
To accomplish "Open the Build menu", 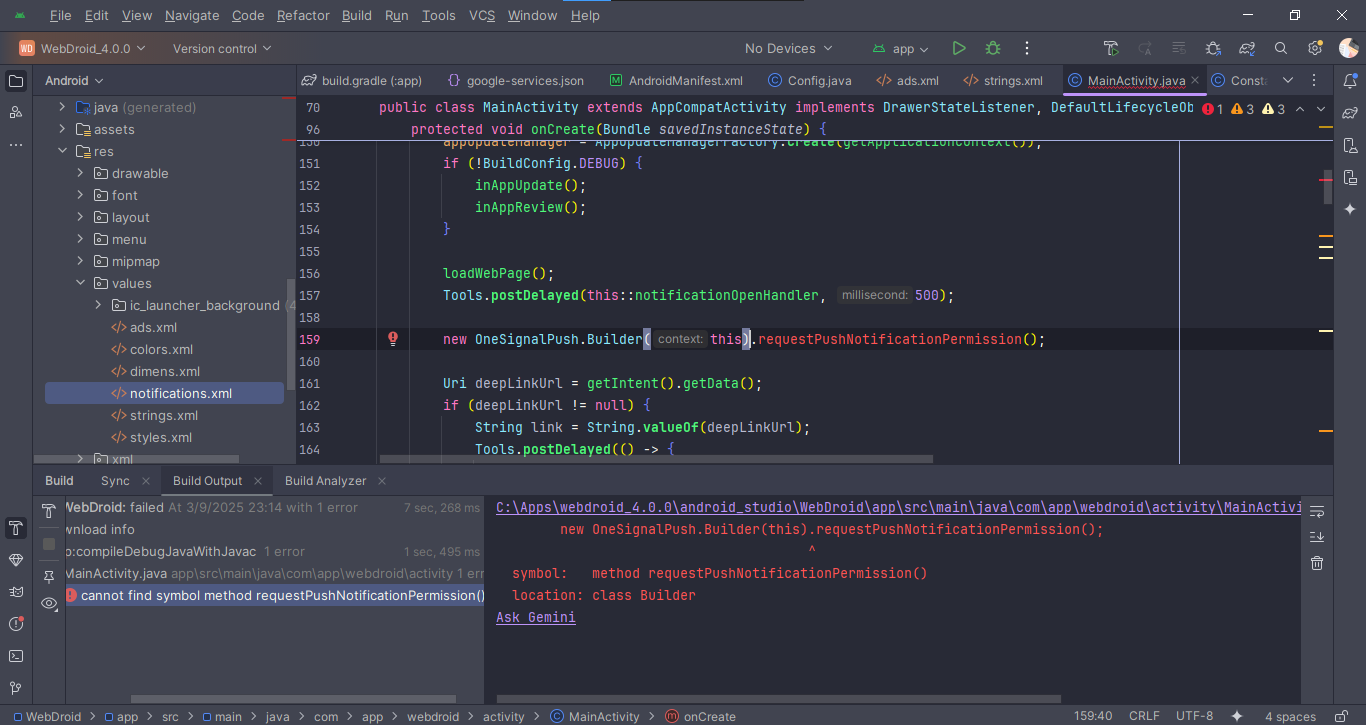I will 357,15.
